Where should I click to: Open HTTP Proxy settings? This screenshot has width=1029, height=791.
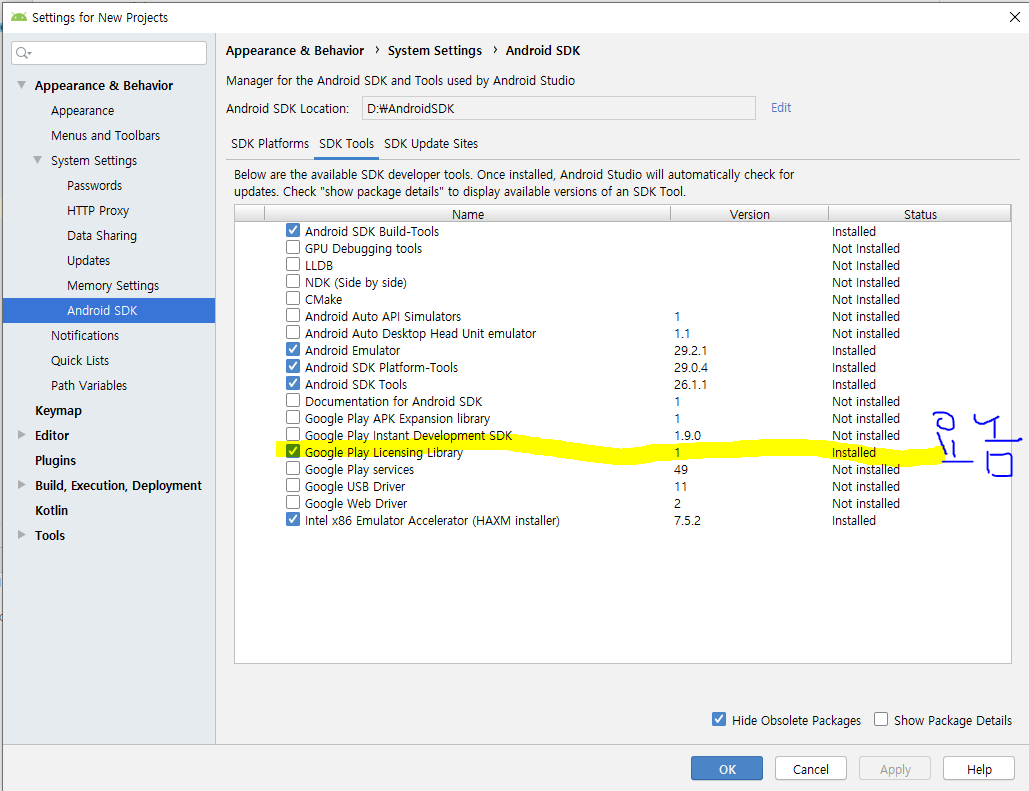(x=98, y=210)
